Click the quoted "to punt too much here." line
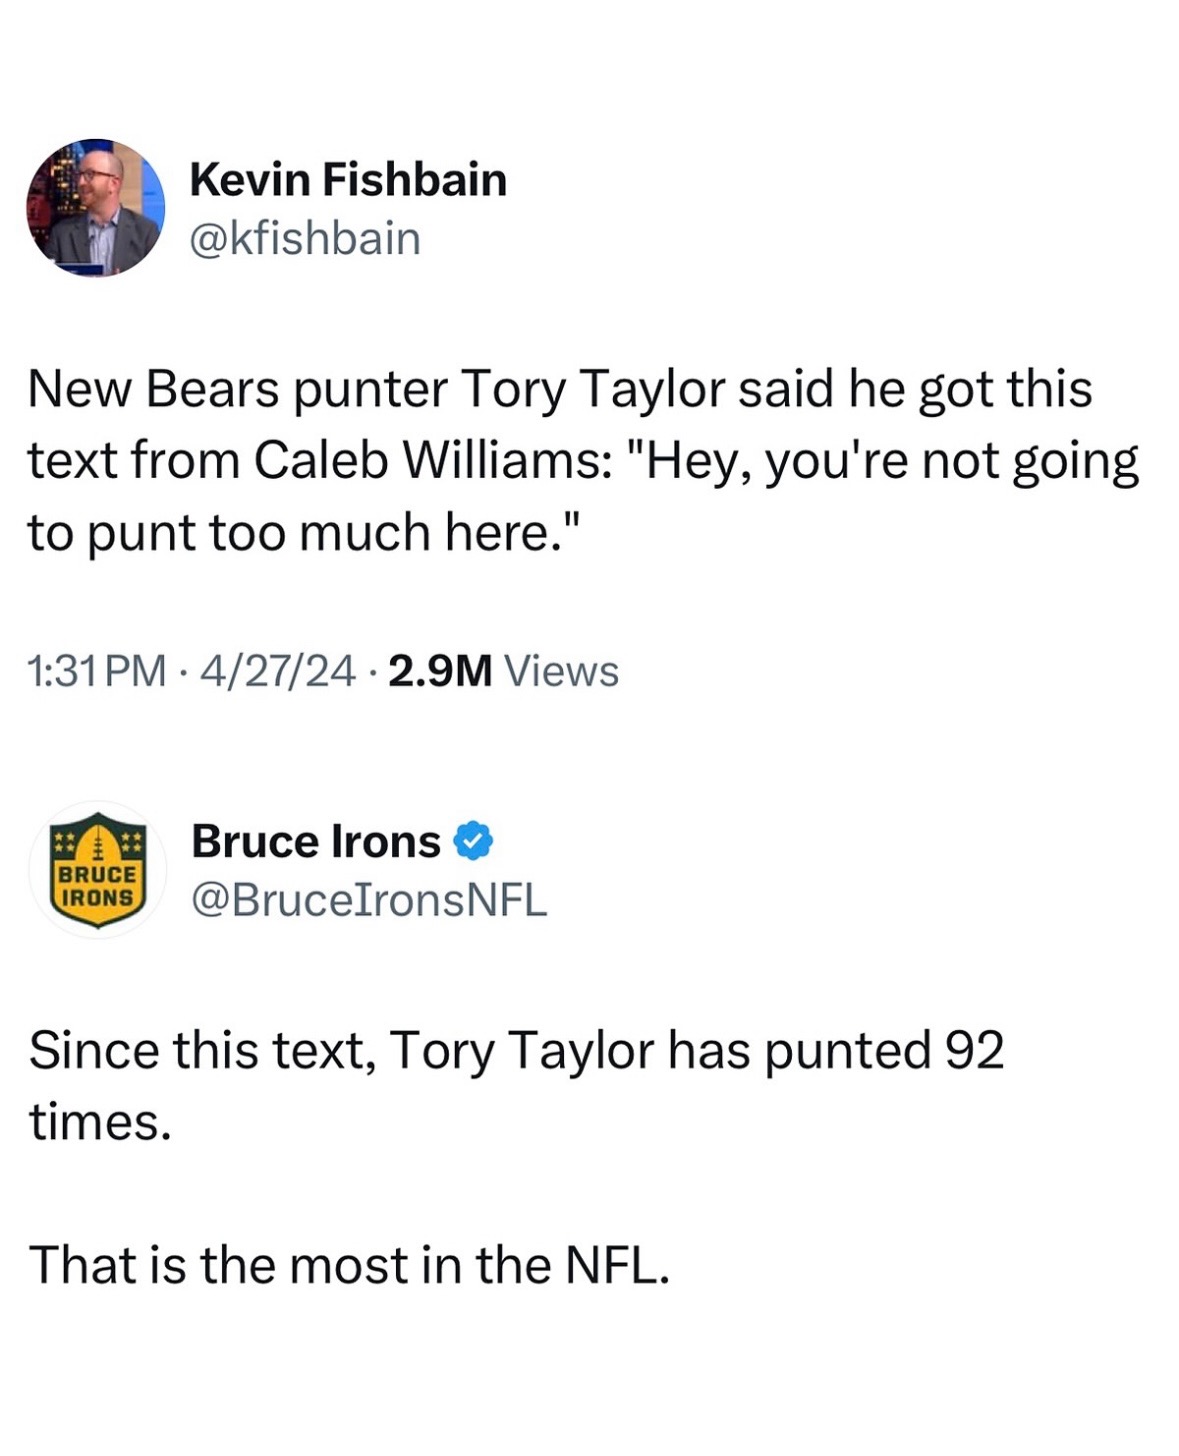 pos(305,532)
